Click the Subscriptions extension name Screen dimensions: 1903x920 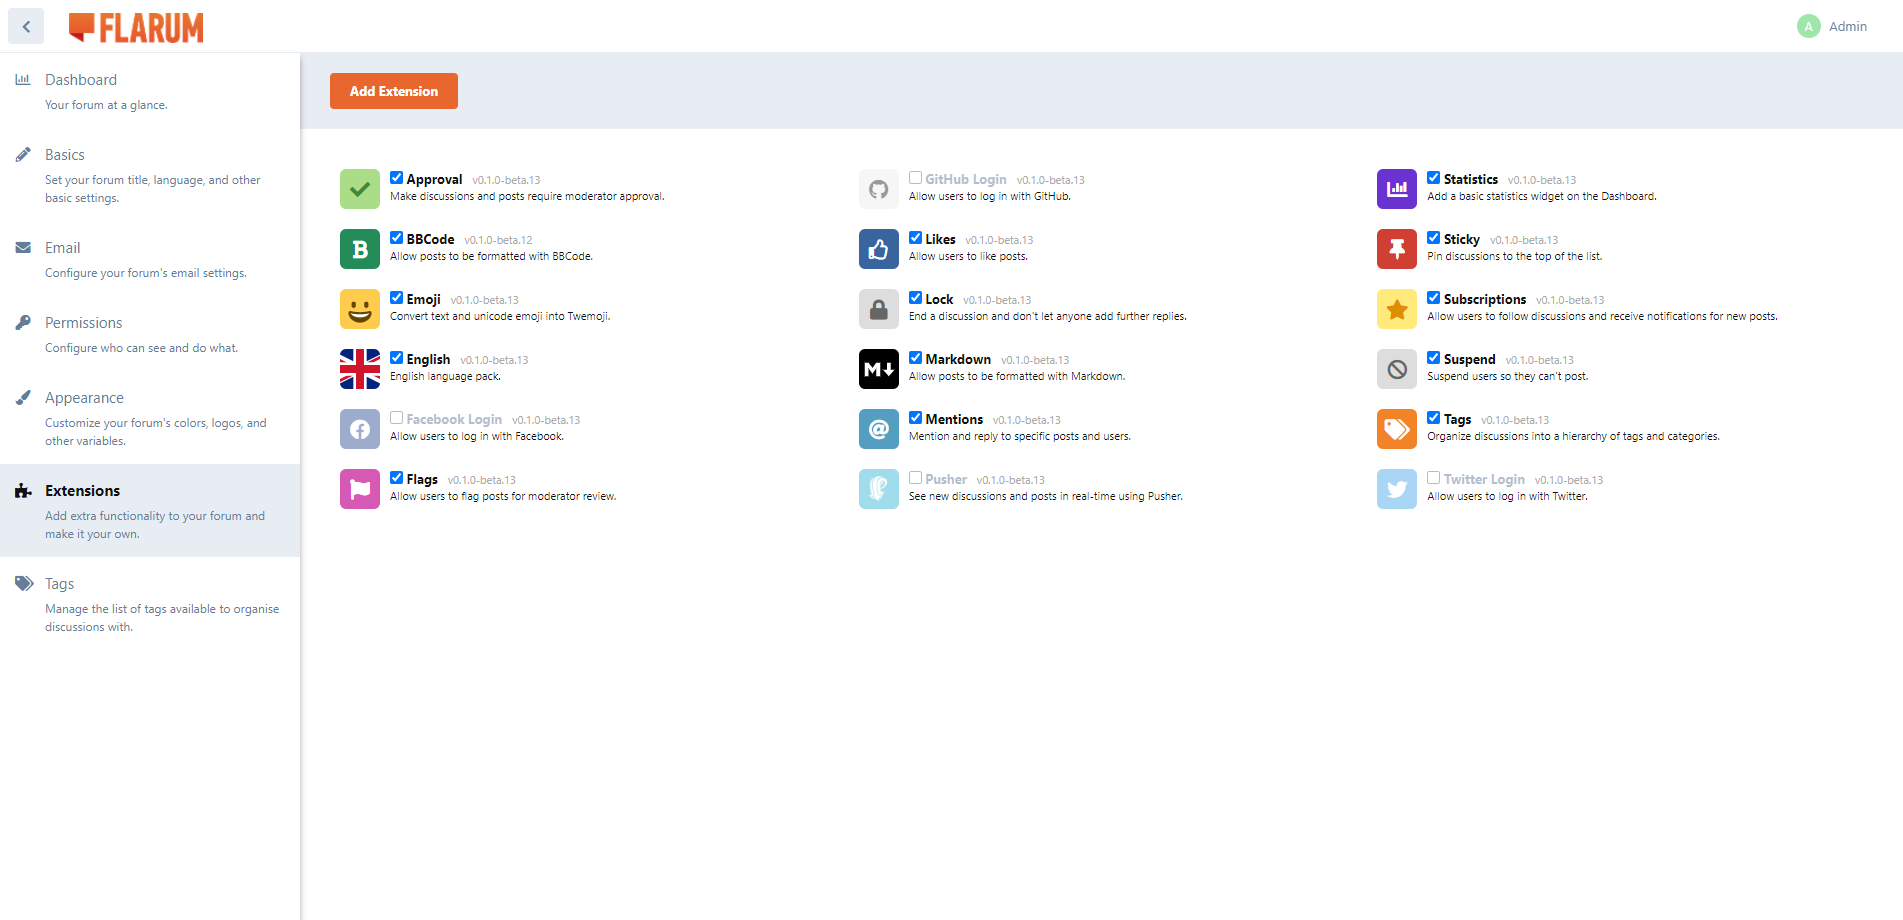[1484, 299]
